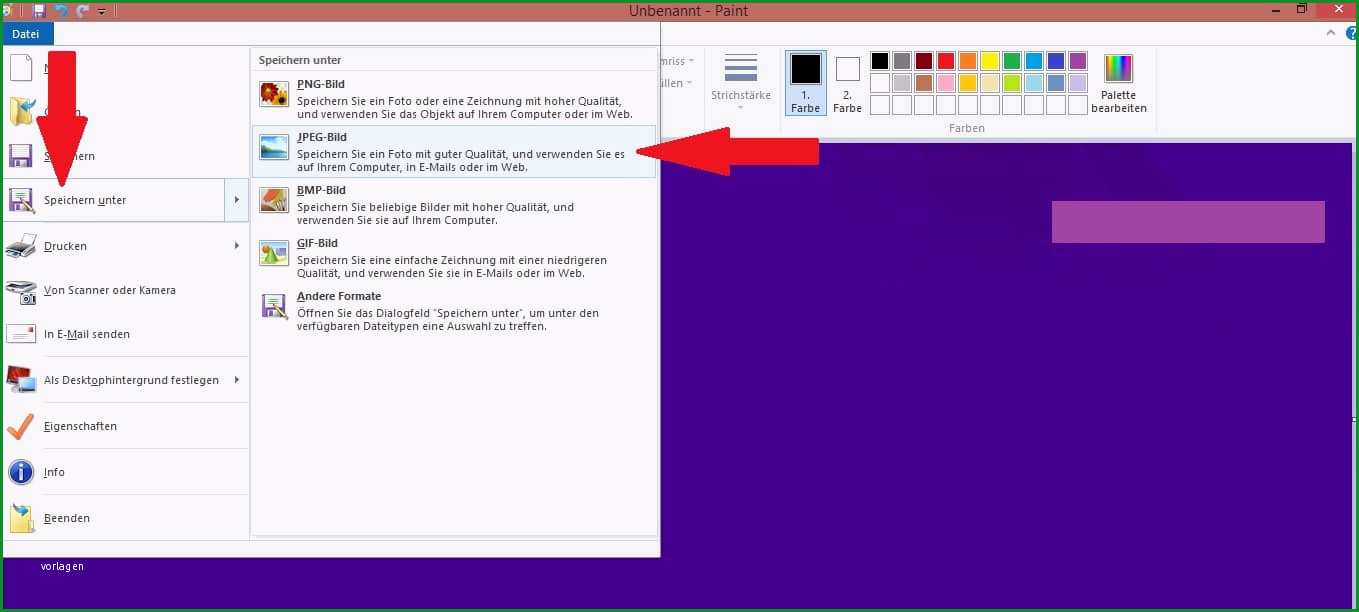Click the GIF-Bild format icon

(274, 253)
